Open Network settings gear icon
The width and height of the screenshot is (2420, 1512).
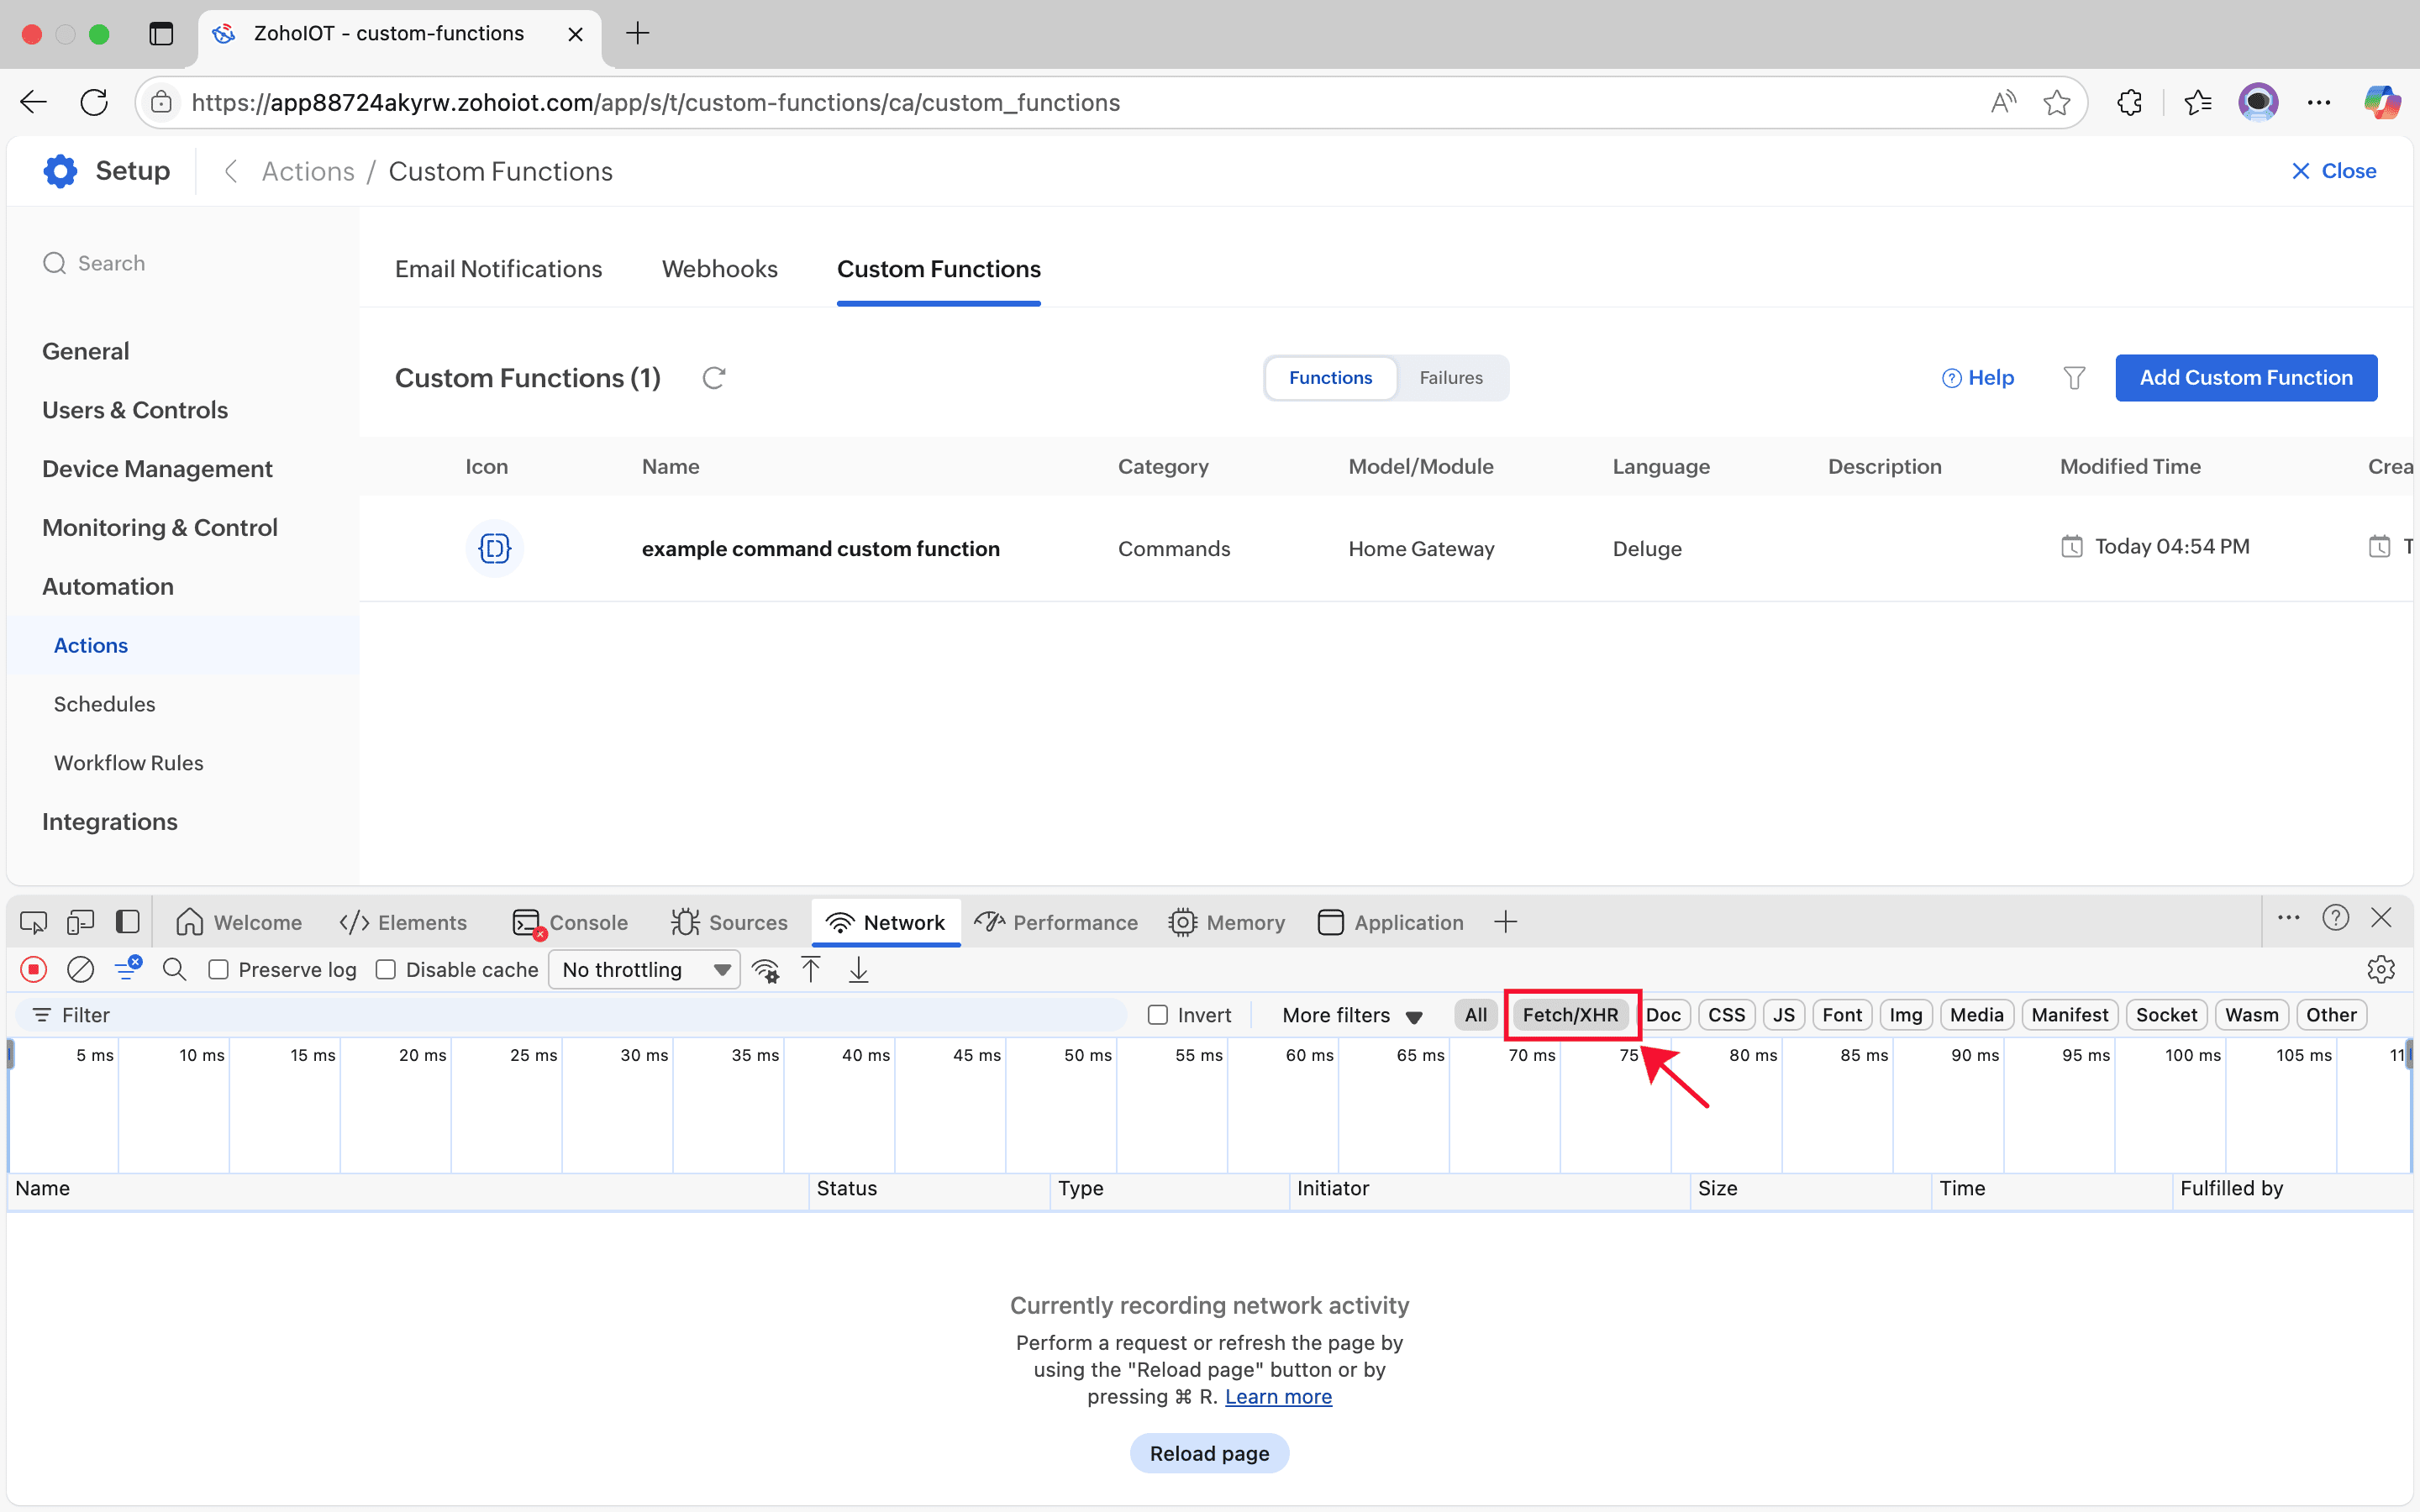[2381, 969]
